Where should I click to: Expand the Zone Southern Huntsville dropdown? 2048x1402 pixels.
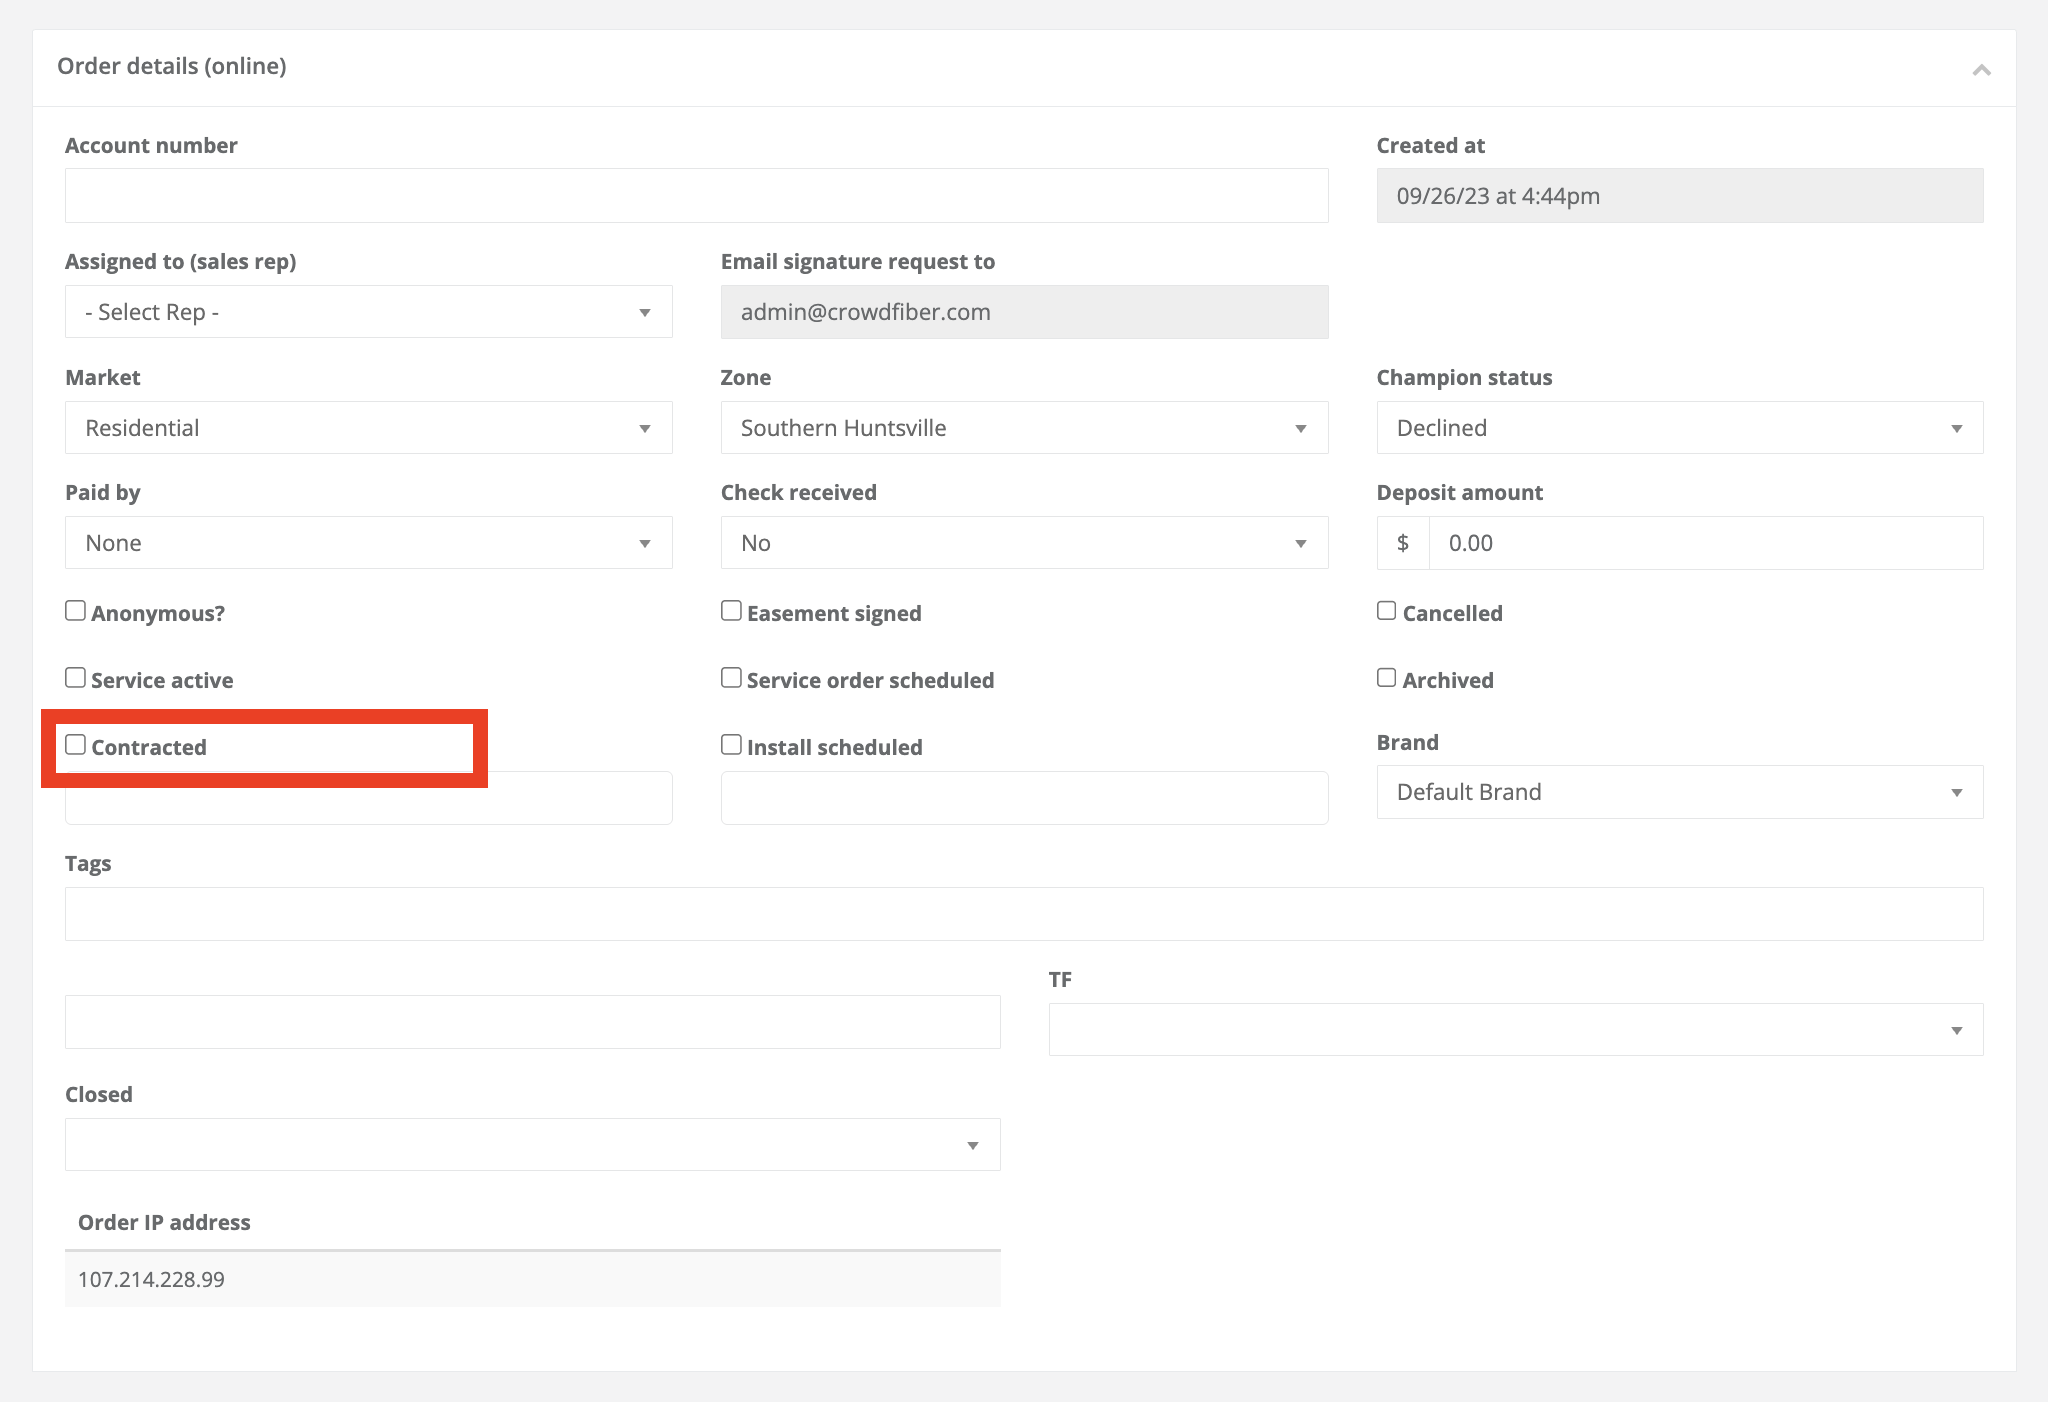(1024, 428)
